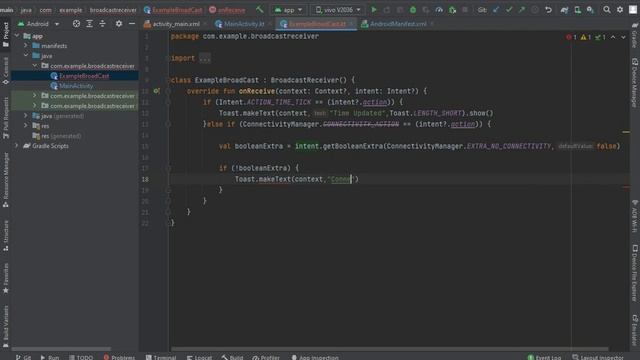Open the Run tool window
640x360 pixels.
50,357
